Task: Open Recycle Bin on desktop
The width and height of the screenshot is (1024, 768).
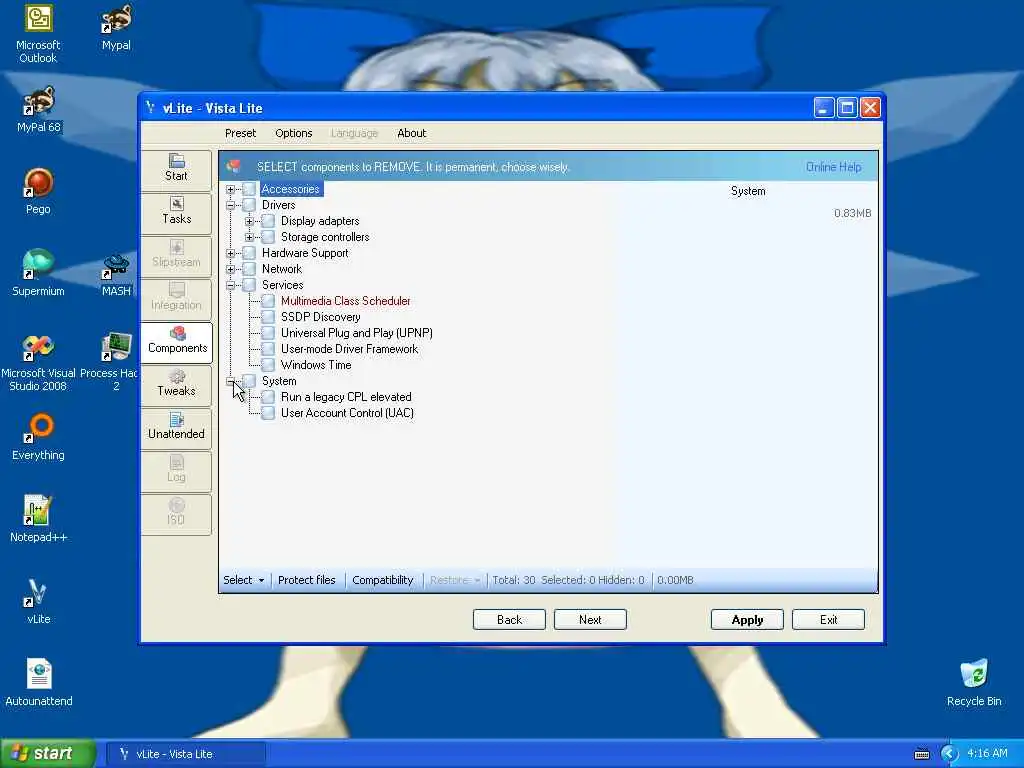Action: coord(974,682)
